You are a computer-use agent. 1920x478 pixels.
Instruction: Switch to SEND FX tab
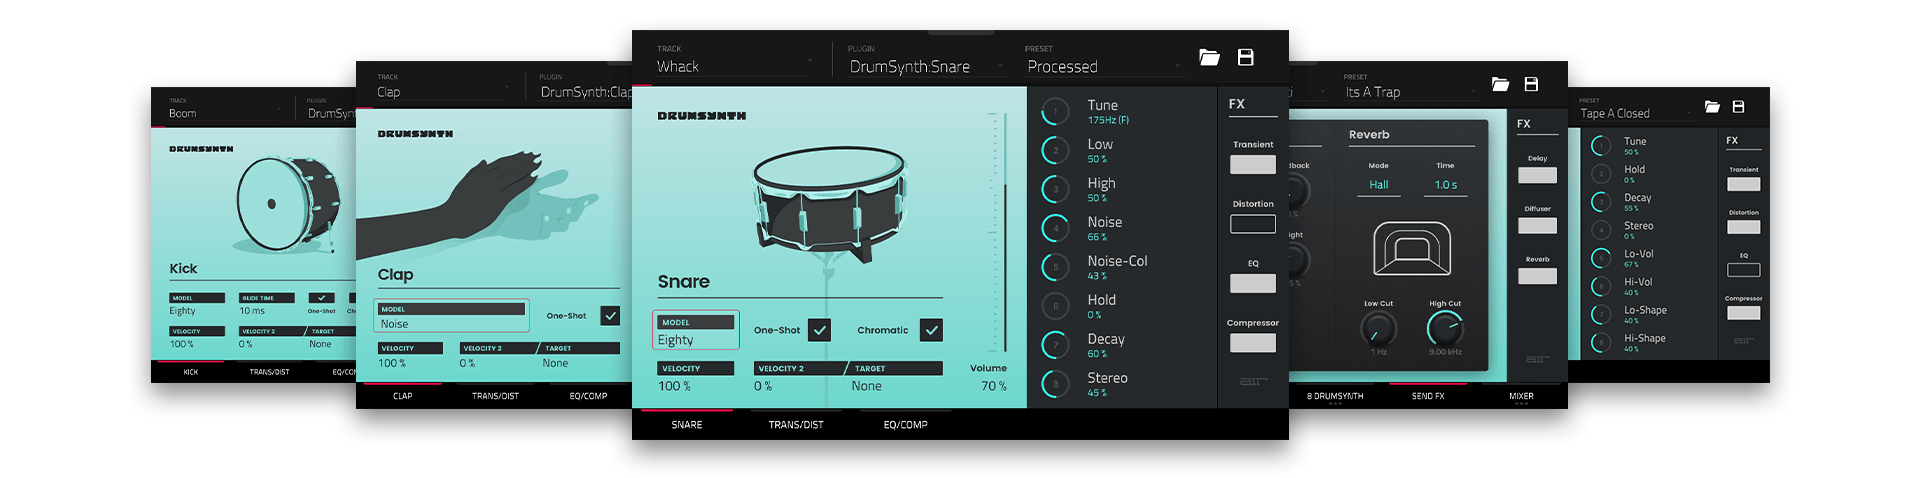click(1428, 396)
